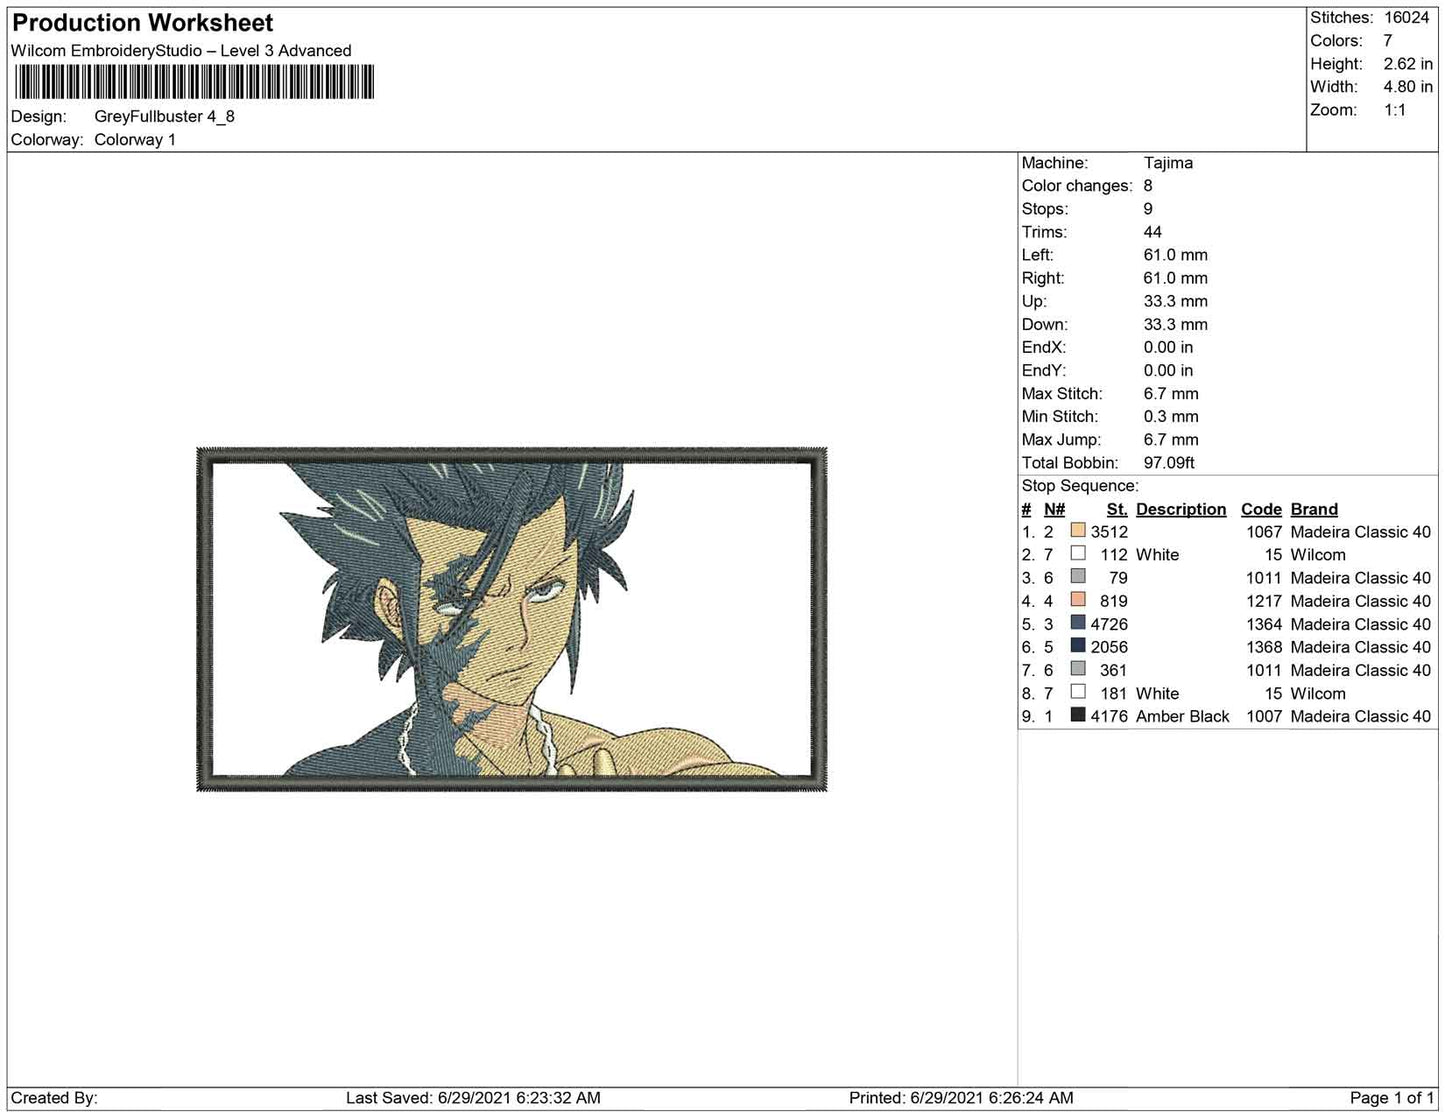Click the 'Page 1 of 1' footer text
Viewport: 1445px width, 1112px height.
pos(1392,1098)
